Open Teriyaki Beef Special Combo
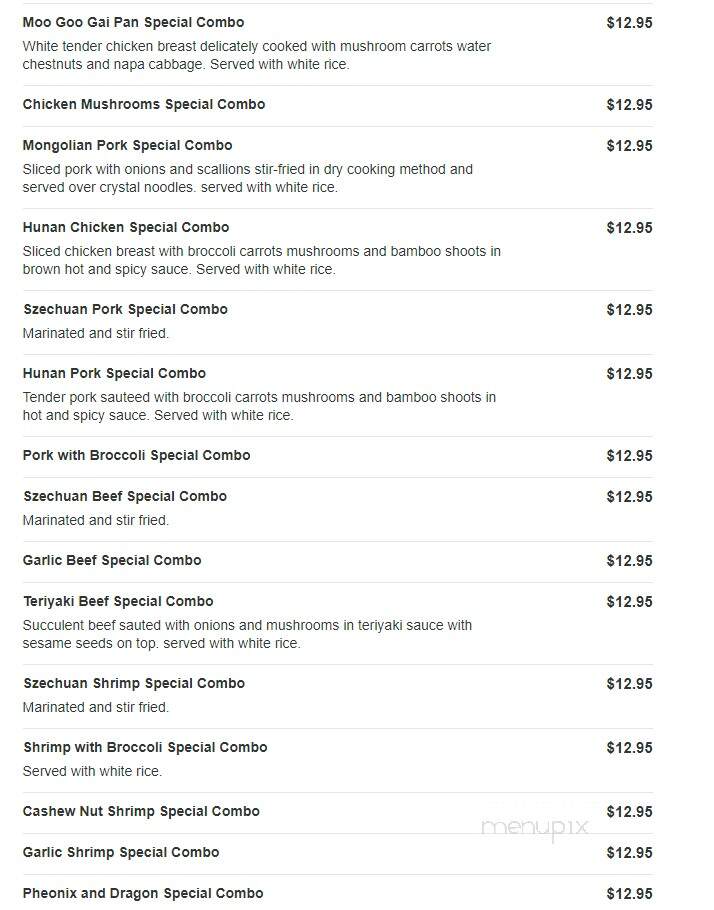The height and width of the screenshot is (910, 714). [x=118, y=601]
